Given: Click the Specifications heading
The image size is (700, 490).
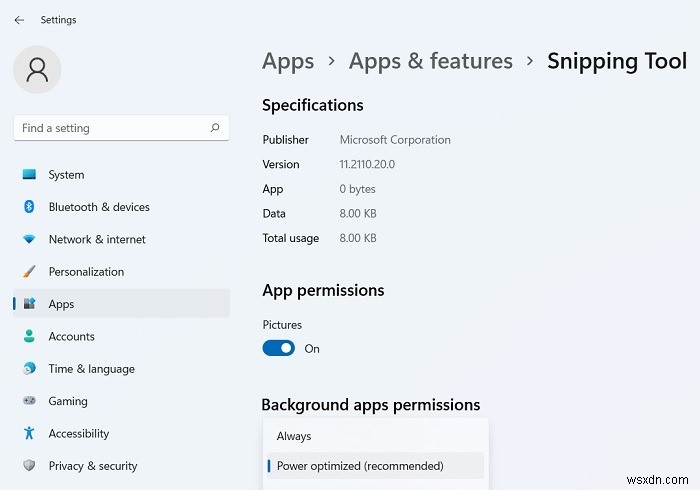Looking at the screenshot, I should click(312, 105).
